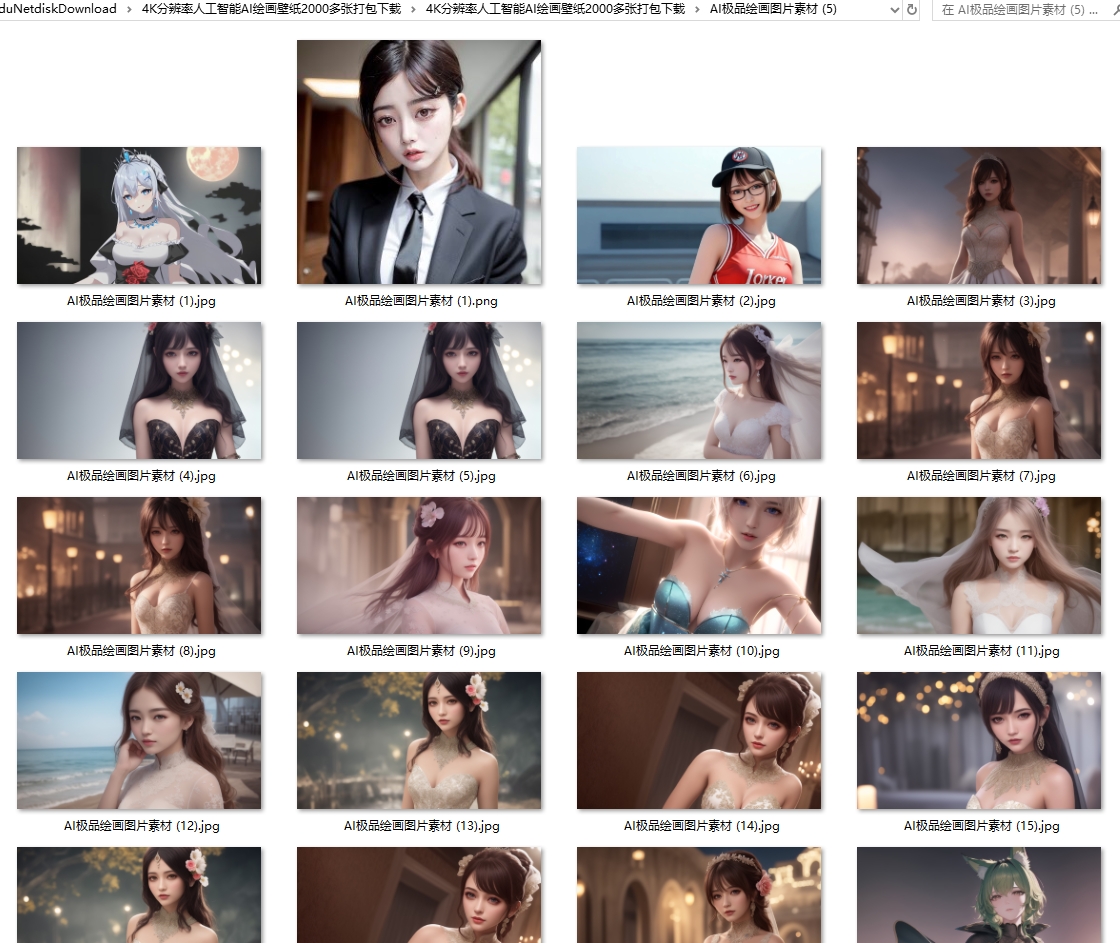Click the file name AI极品绘画图片素材 (3).jpg
Viewport: 1120px width, 943px height.
pos(980,301)
